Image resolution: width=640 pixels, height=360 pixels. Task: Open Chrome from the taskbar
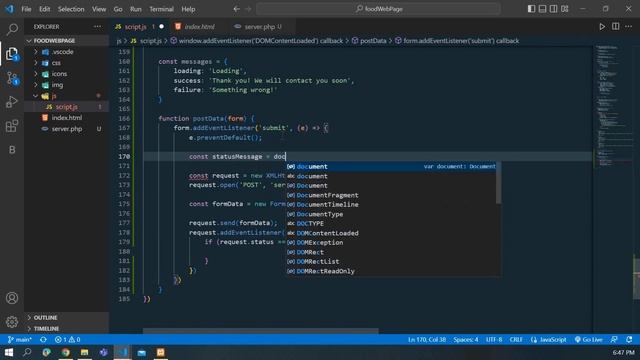click(65, 352)
